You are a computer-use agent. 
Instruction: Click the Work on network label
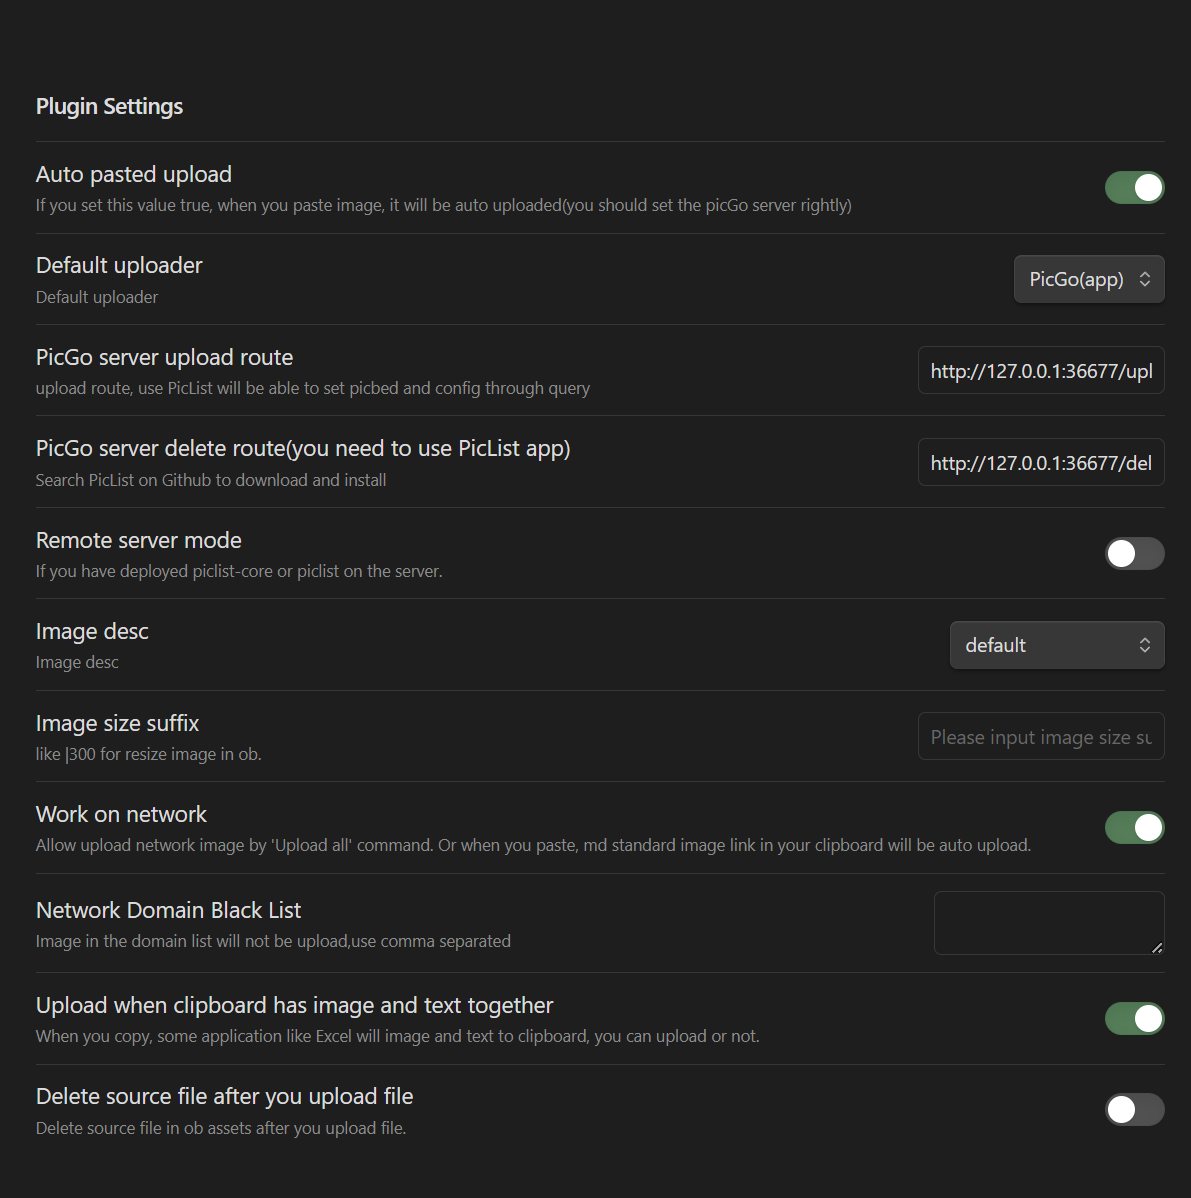pos(121,814)
